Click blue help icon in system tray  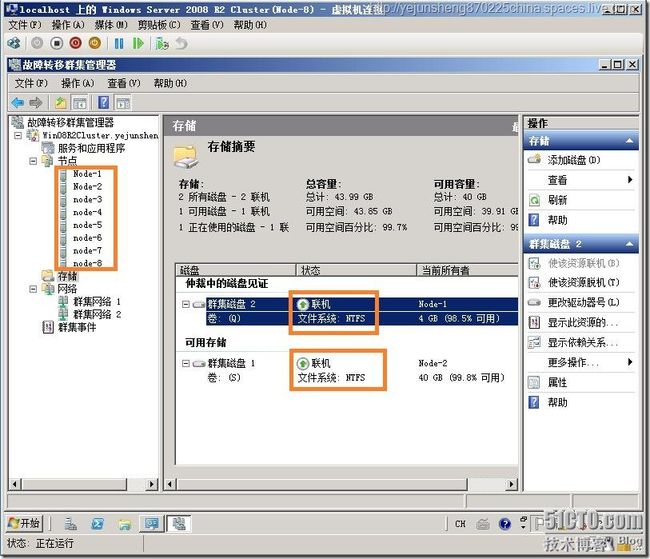point(505,524)
